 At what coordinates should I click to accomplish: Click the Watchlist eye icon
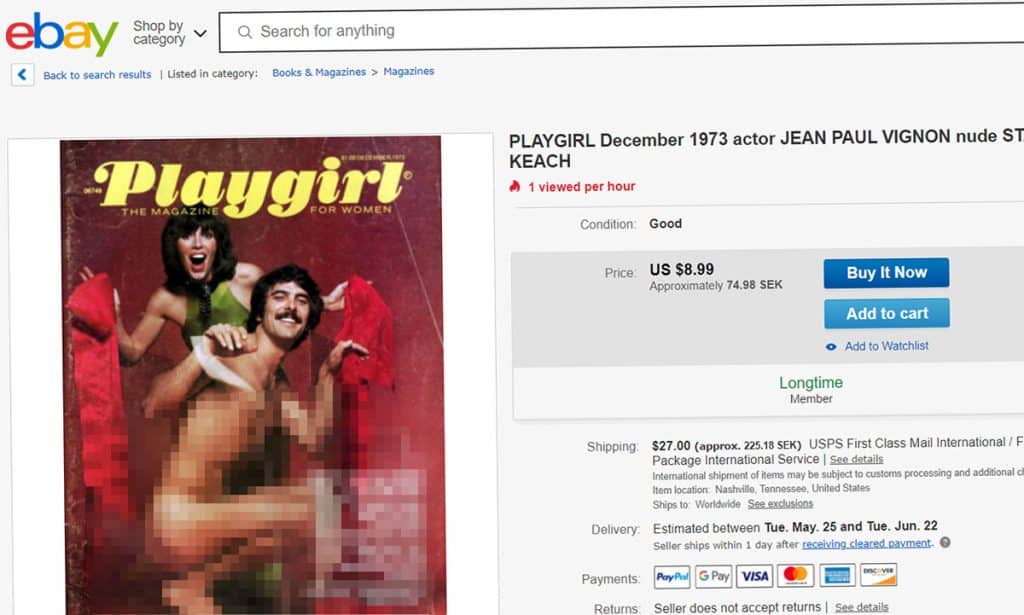coord(831,347)
